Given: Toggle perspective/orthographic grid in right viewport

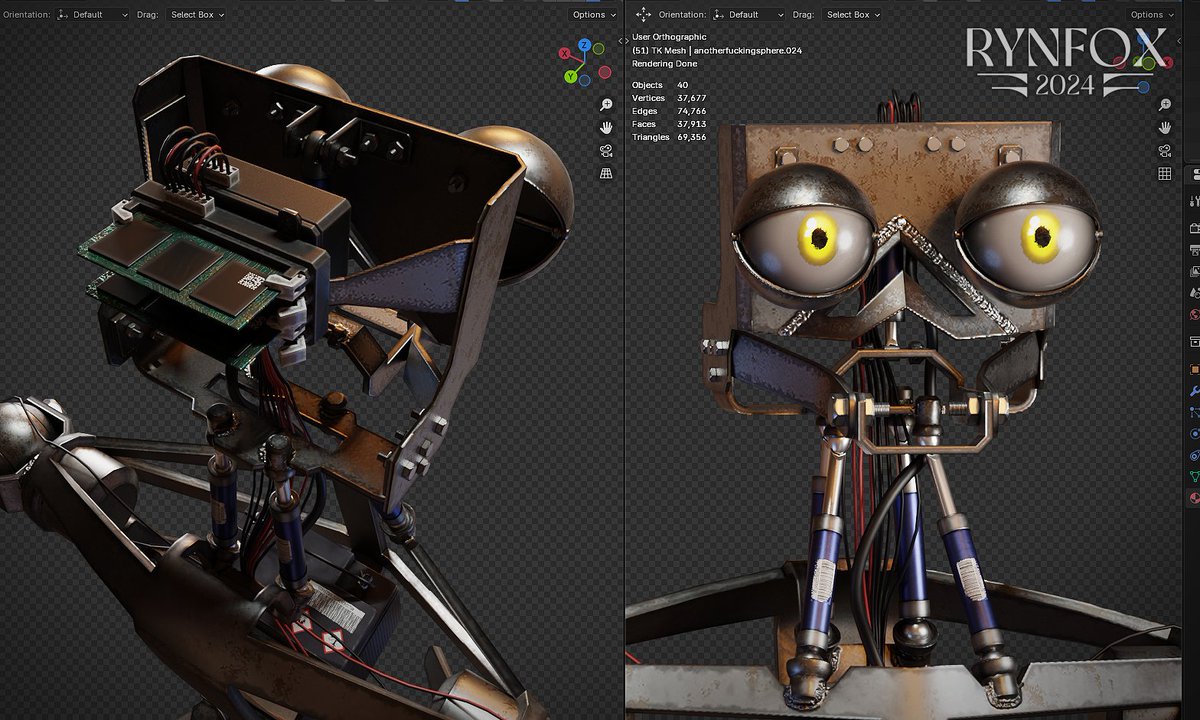Looking at the screenshot, I should point(1165,174).
